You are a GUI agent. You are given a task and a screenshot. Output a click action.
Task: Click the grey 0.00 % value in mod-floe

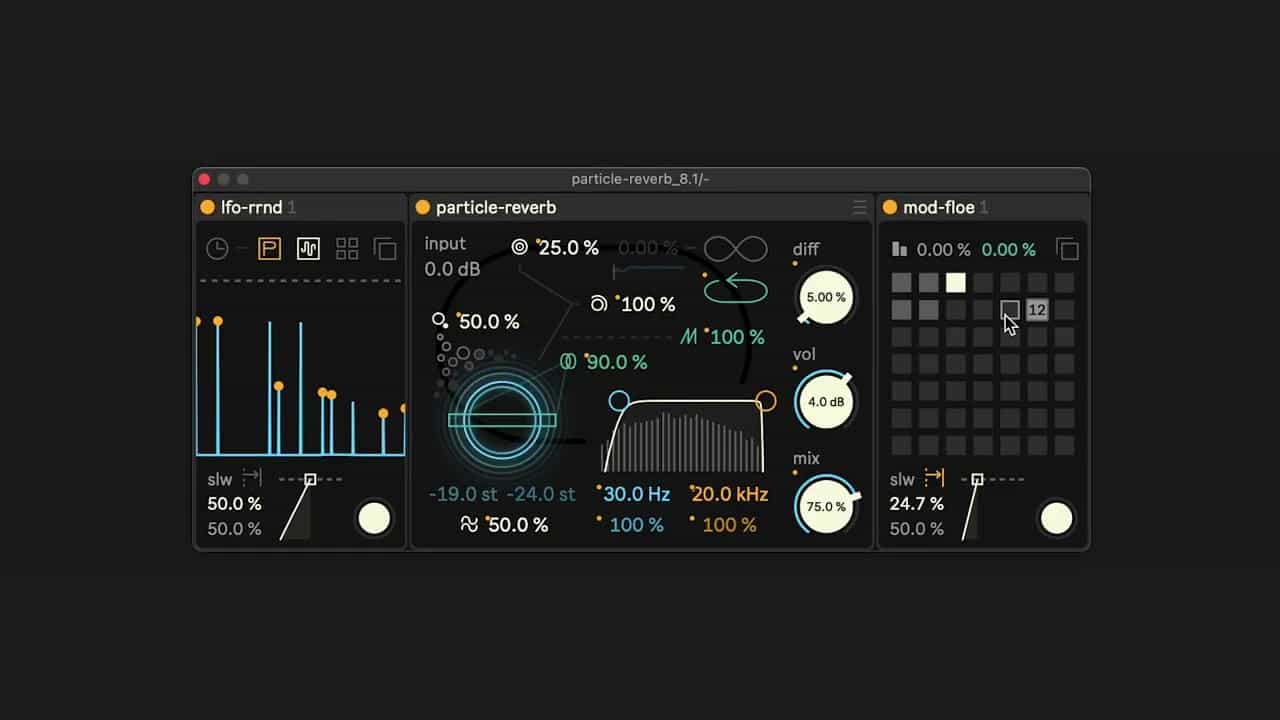[x=944, y=250]
